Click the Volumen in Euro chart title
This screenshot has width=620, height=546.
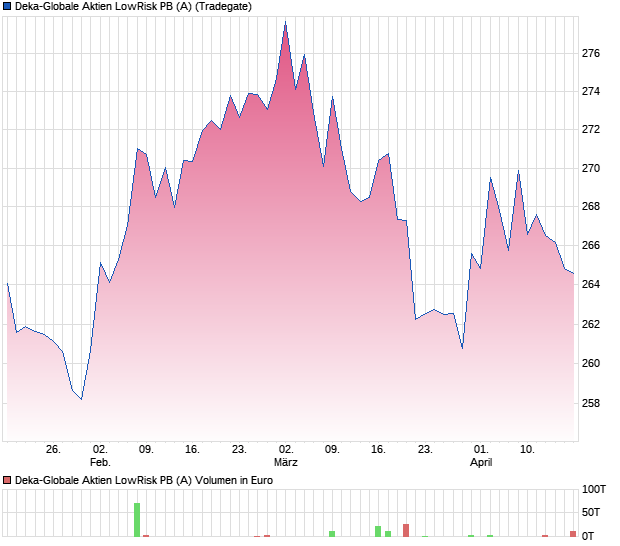click(144, 480)
